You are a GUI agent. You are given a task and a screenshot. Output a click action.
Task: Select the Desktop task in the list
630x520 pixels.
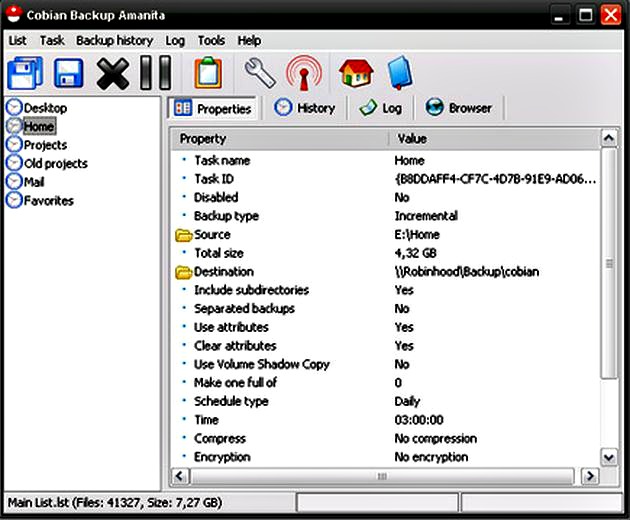click(45, 108)
